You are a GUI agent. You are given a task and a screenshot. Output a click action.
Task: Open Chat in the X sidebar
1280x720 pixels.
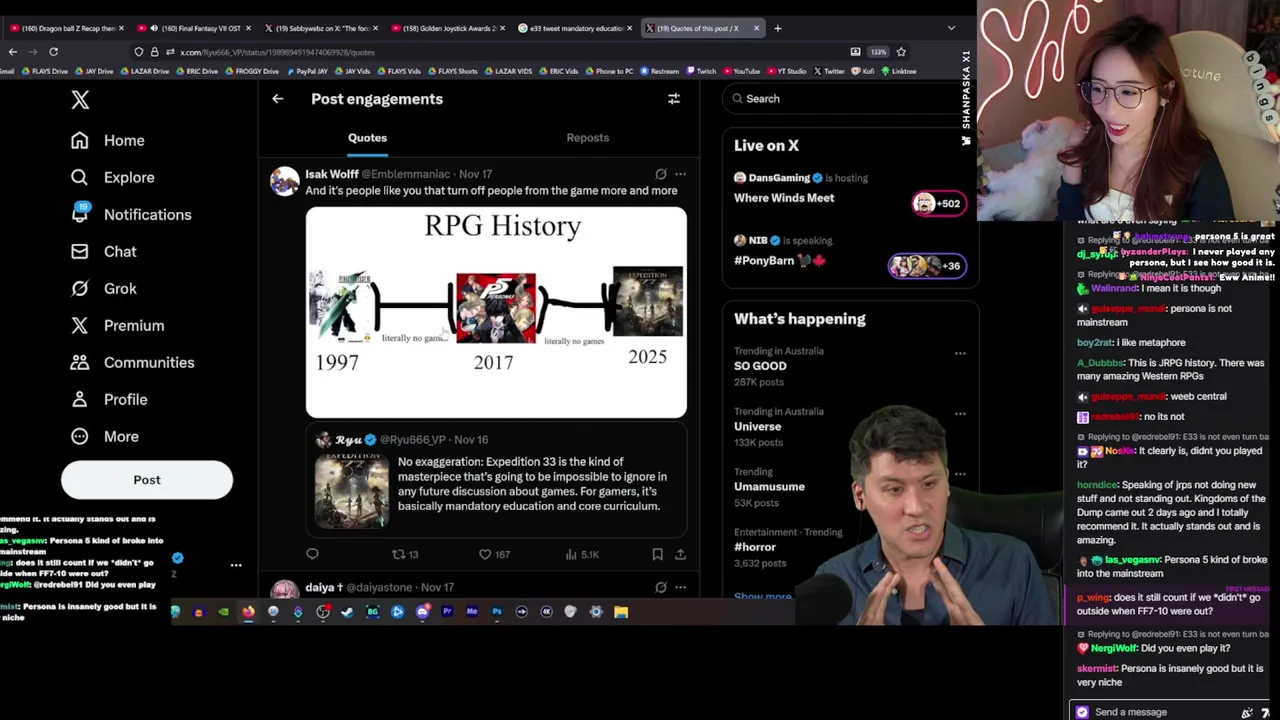click(x=104, y=251)
